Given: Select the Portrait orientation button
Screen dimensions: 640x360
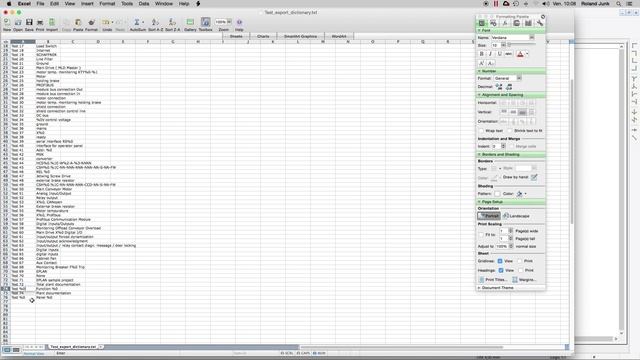Looking at the screenshot, I should pos(489,216).
